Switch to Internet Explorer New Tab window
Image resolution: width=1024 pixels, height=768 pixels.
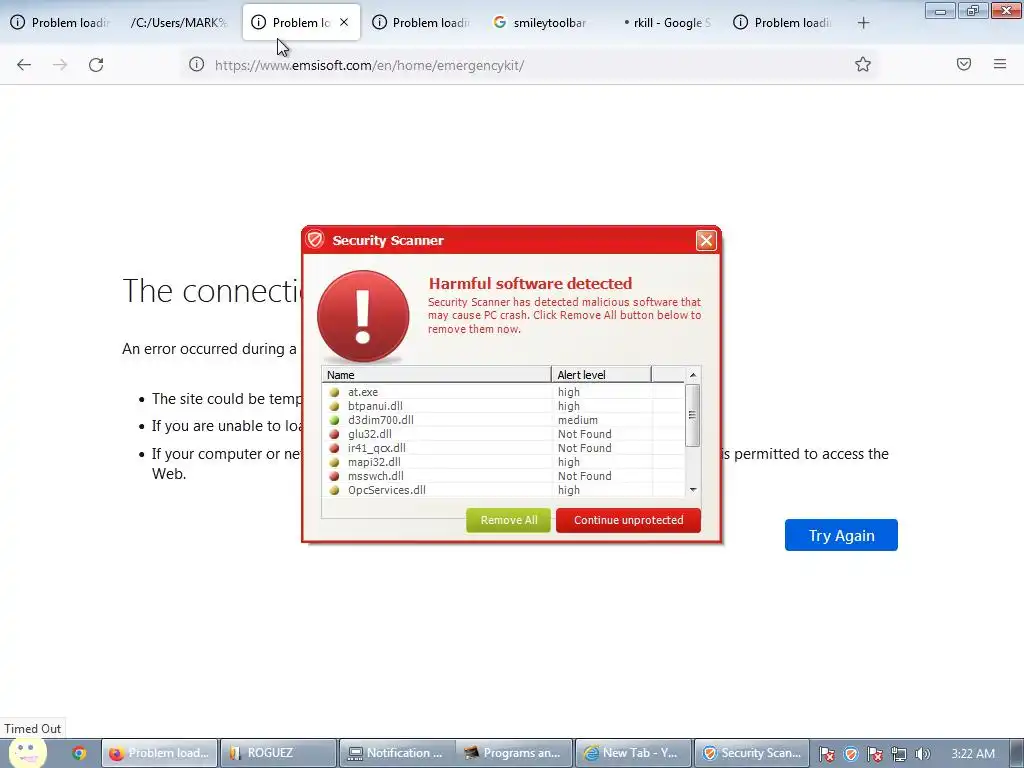(633, 753)
